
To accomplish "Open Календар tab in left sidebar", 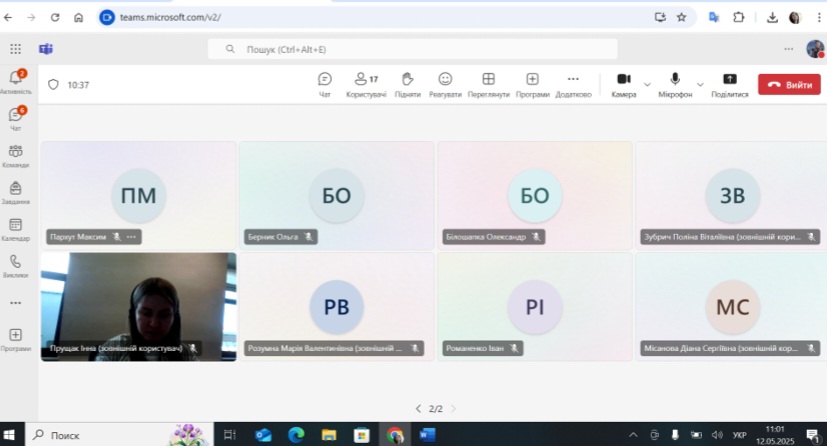I will (x=15, y=229).
